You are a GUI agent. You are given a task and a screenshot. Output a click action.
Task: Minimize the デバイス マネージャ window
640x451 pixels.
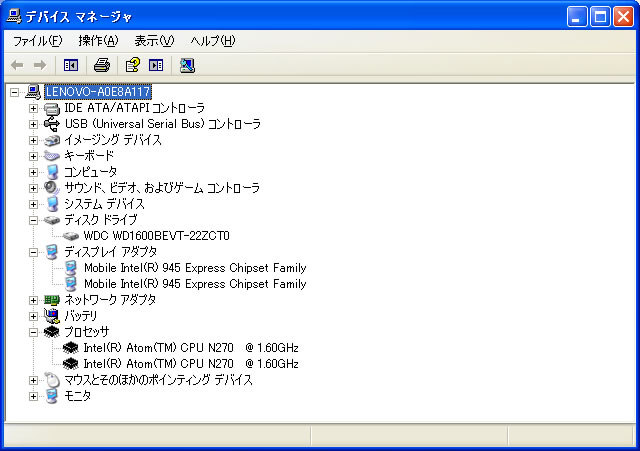(x=577, y=17)
